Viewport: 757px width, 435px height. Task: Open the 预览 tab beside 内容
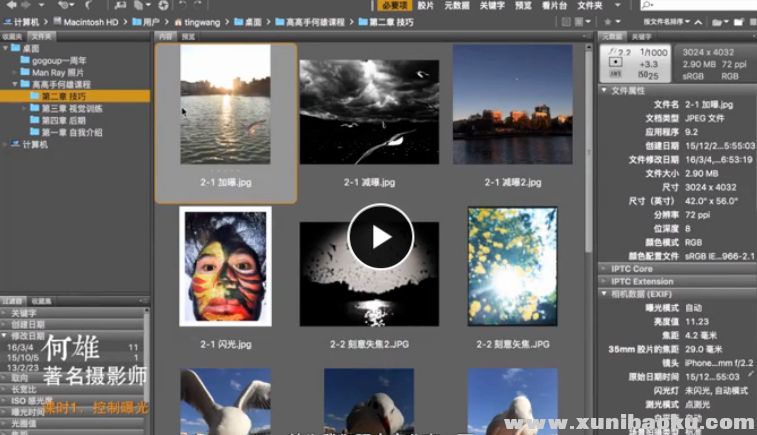(188, 35)
